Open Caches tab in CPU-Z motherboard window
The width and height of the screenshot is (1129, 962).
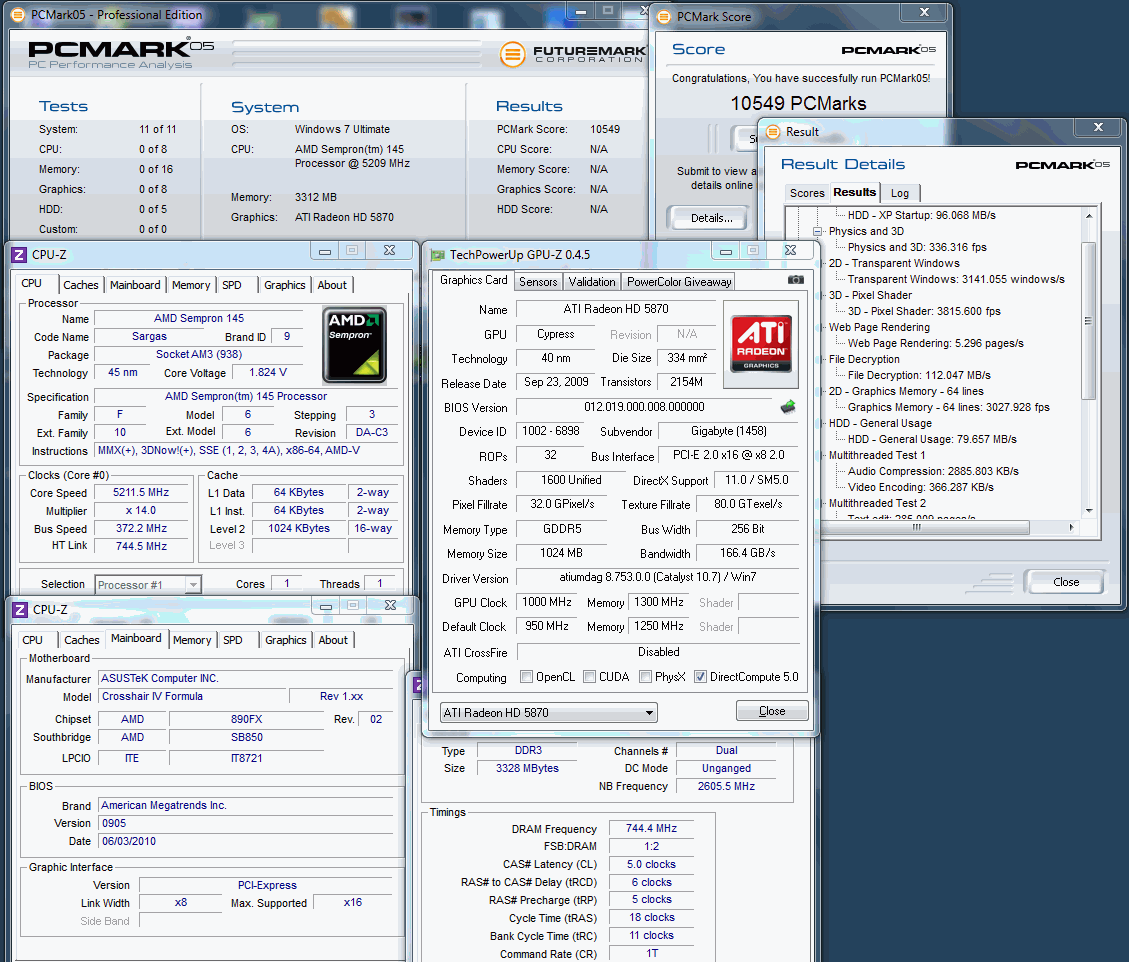pyautogui.click(x=81, y=640)
